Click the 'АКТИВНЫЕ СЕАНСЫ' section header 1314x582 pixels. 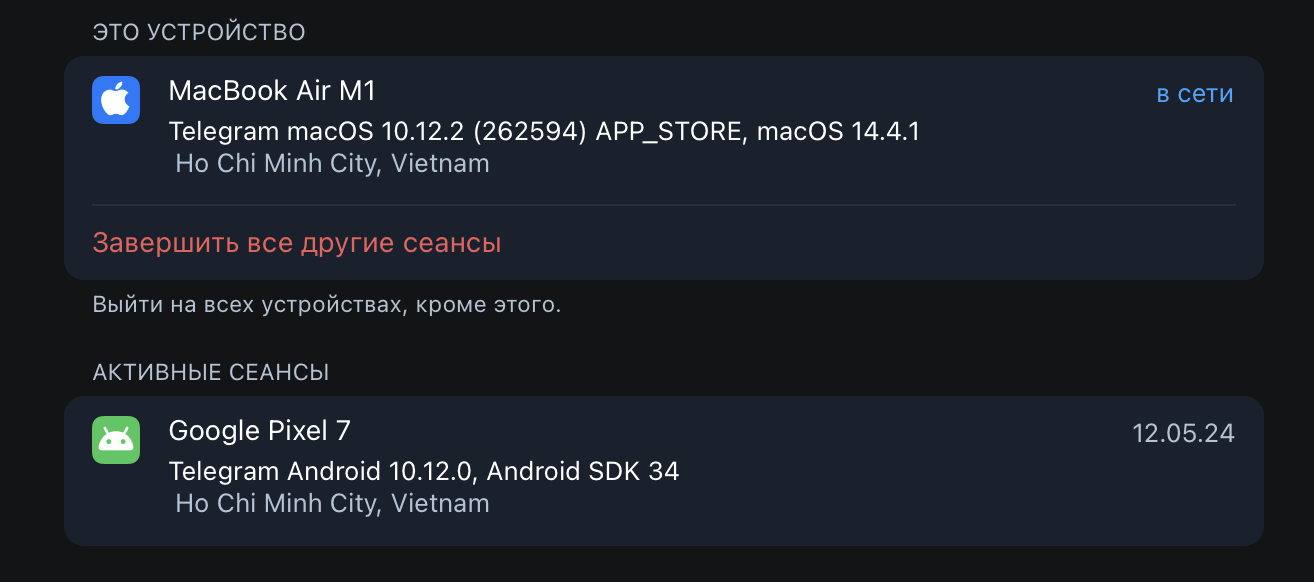click(211, 373)
